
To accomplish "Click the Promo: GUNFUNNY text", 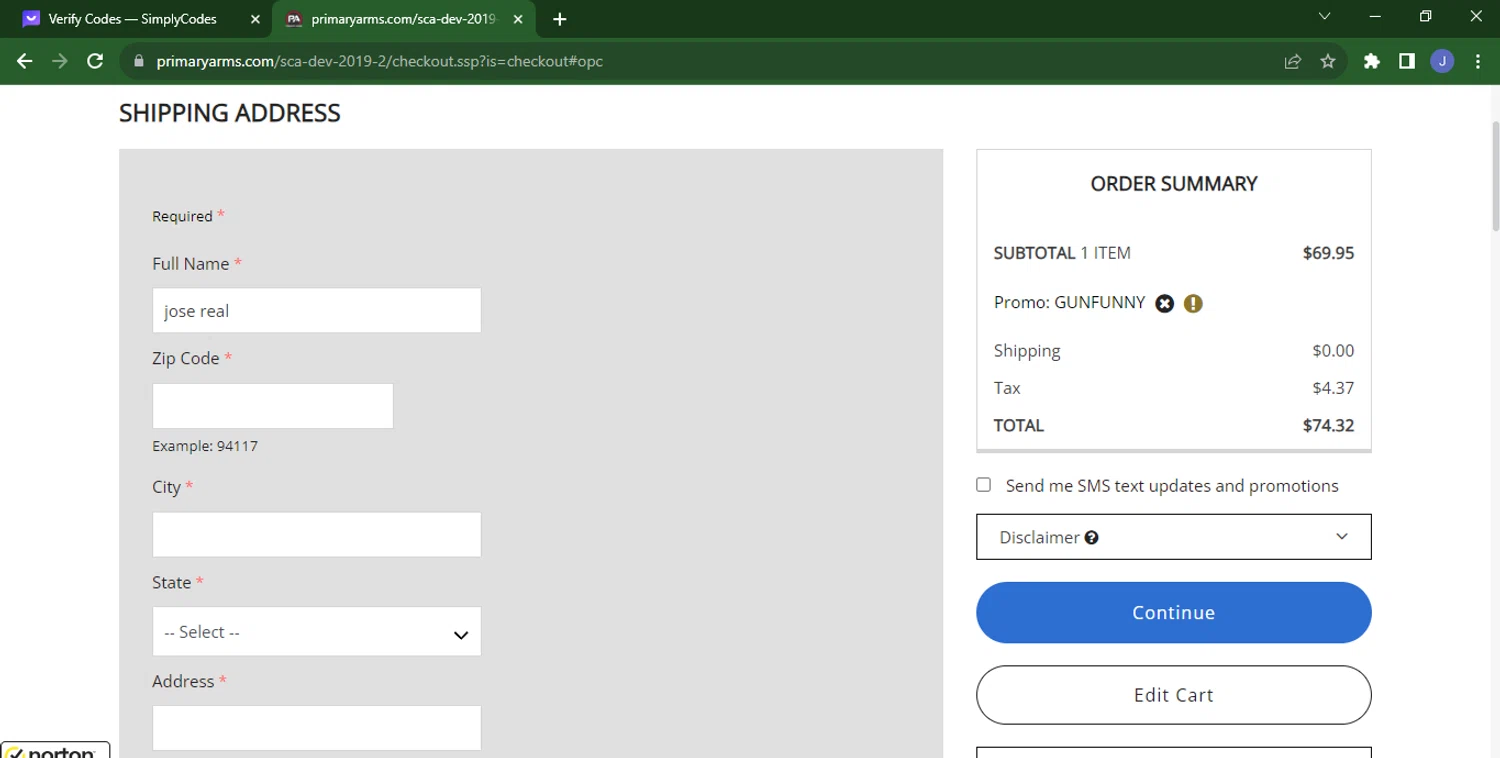I will 1069,303.
